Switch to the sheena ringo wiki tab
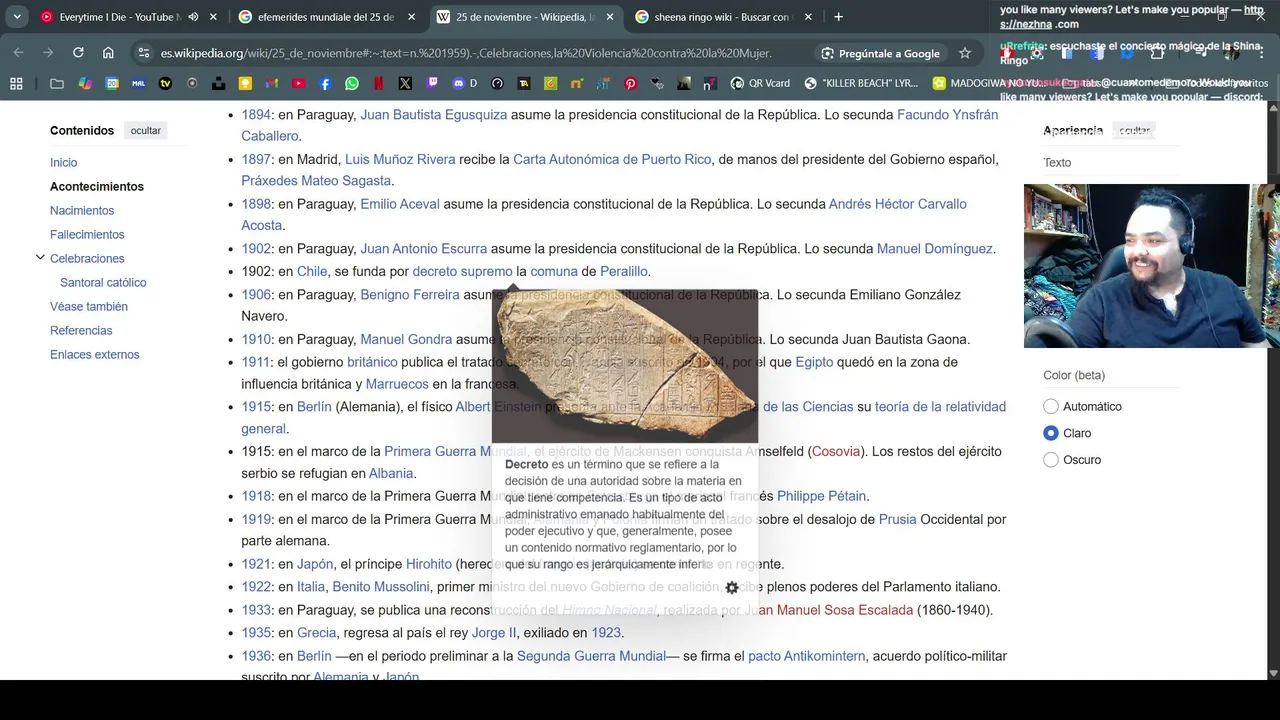Image resolution: width=1280 pixels, height=720 pixels. [723, 17]
